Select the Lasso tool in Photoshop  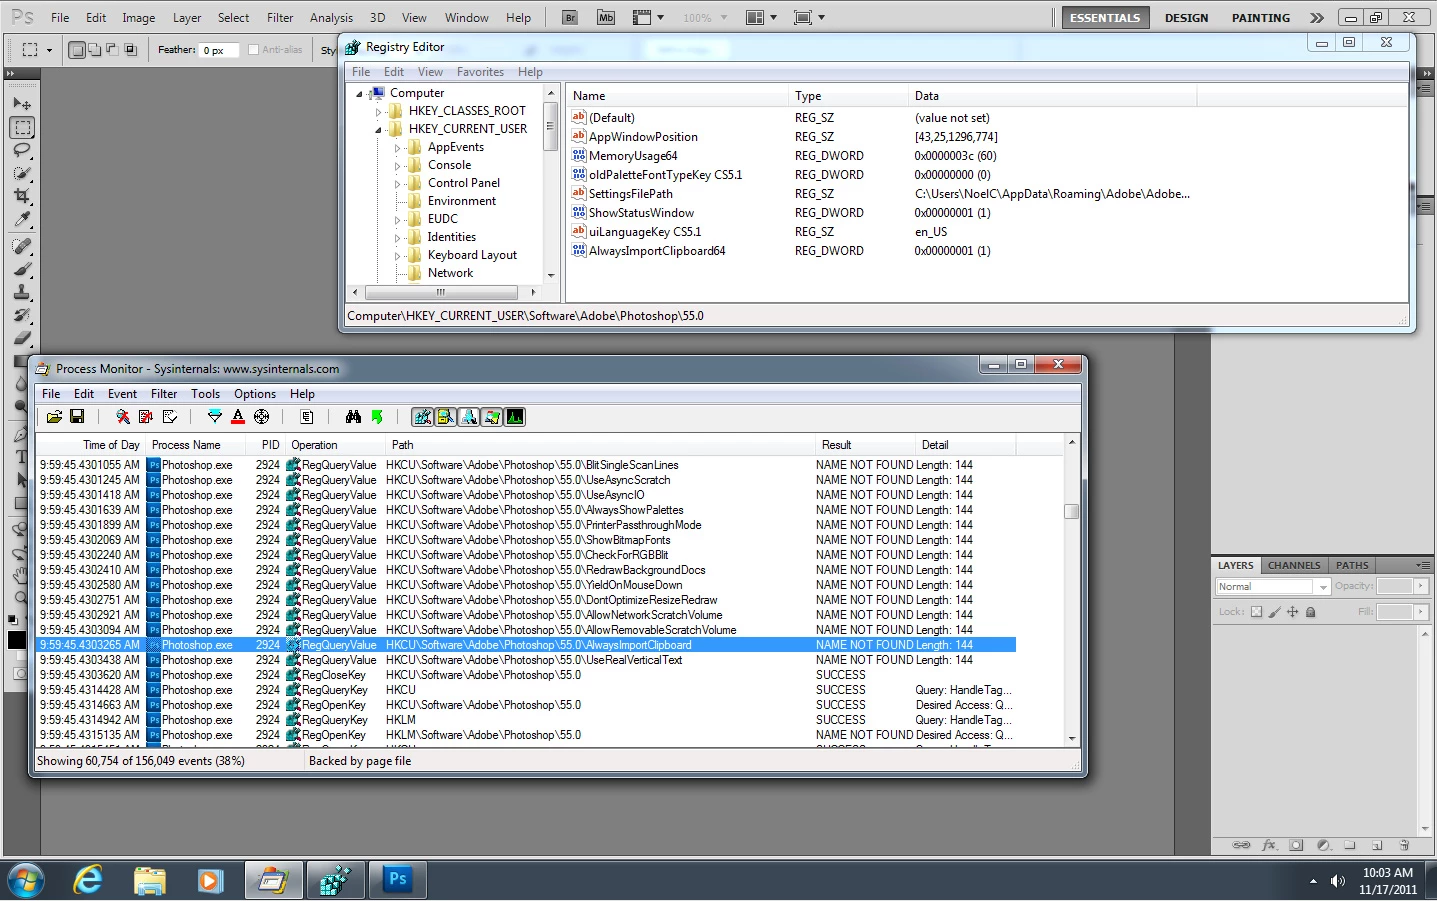(x=22, y=151)
